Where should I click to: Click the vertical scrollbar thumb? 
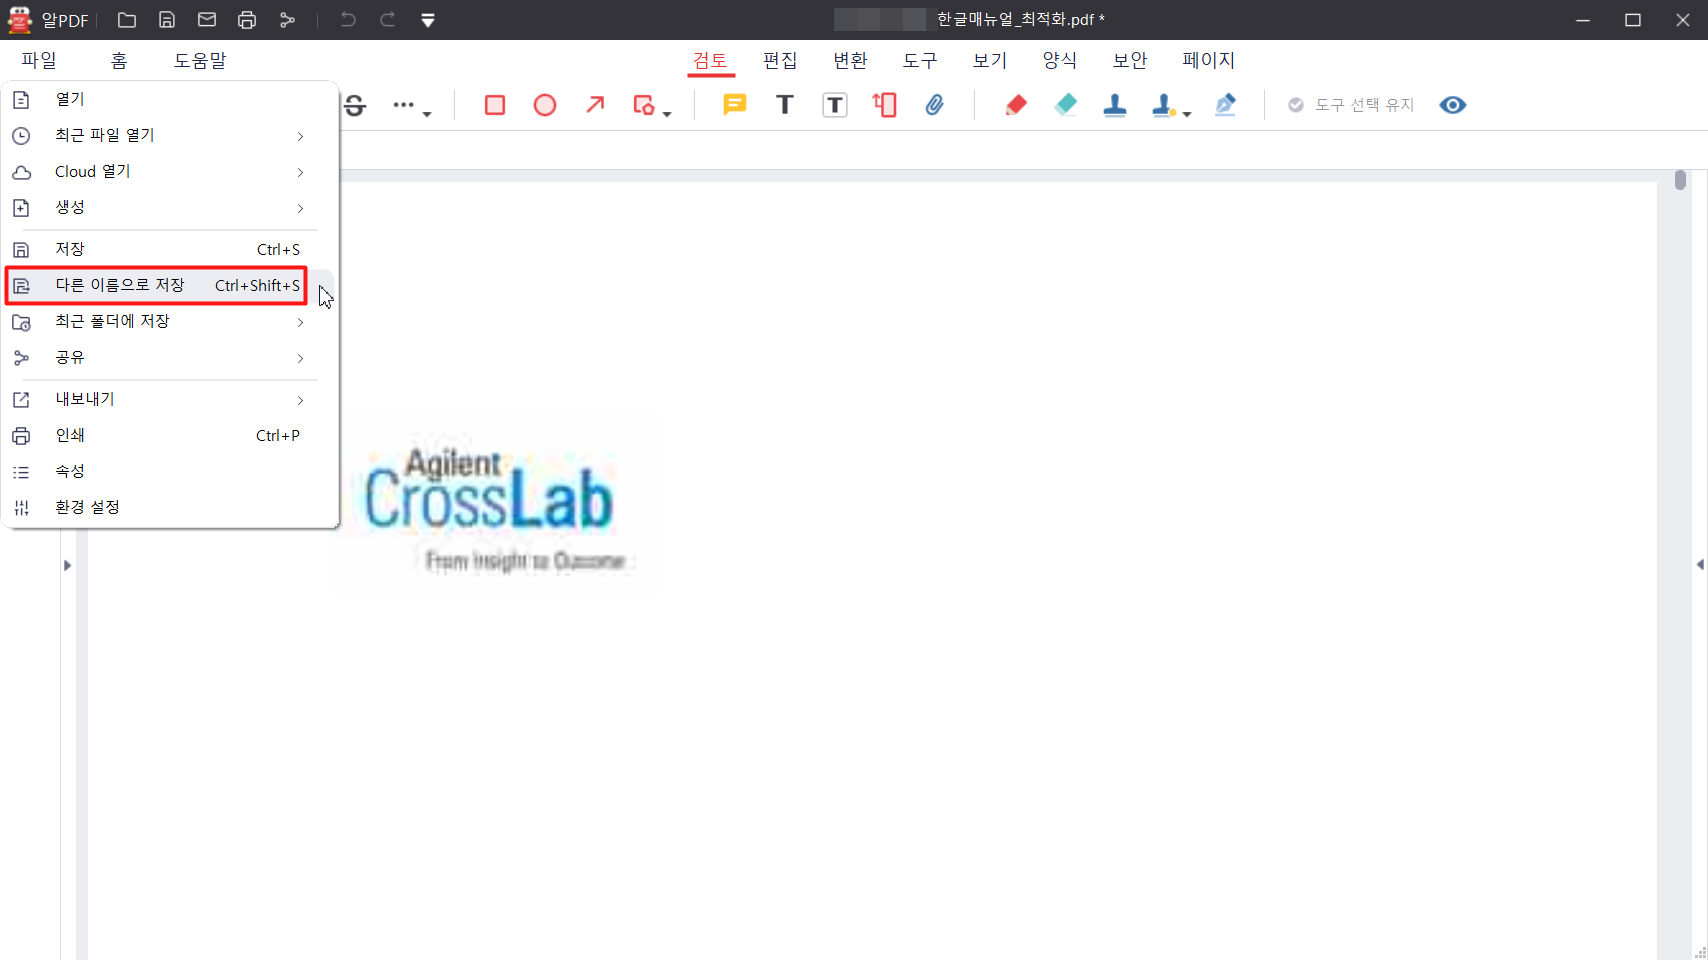tap(1680, 180)
